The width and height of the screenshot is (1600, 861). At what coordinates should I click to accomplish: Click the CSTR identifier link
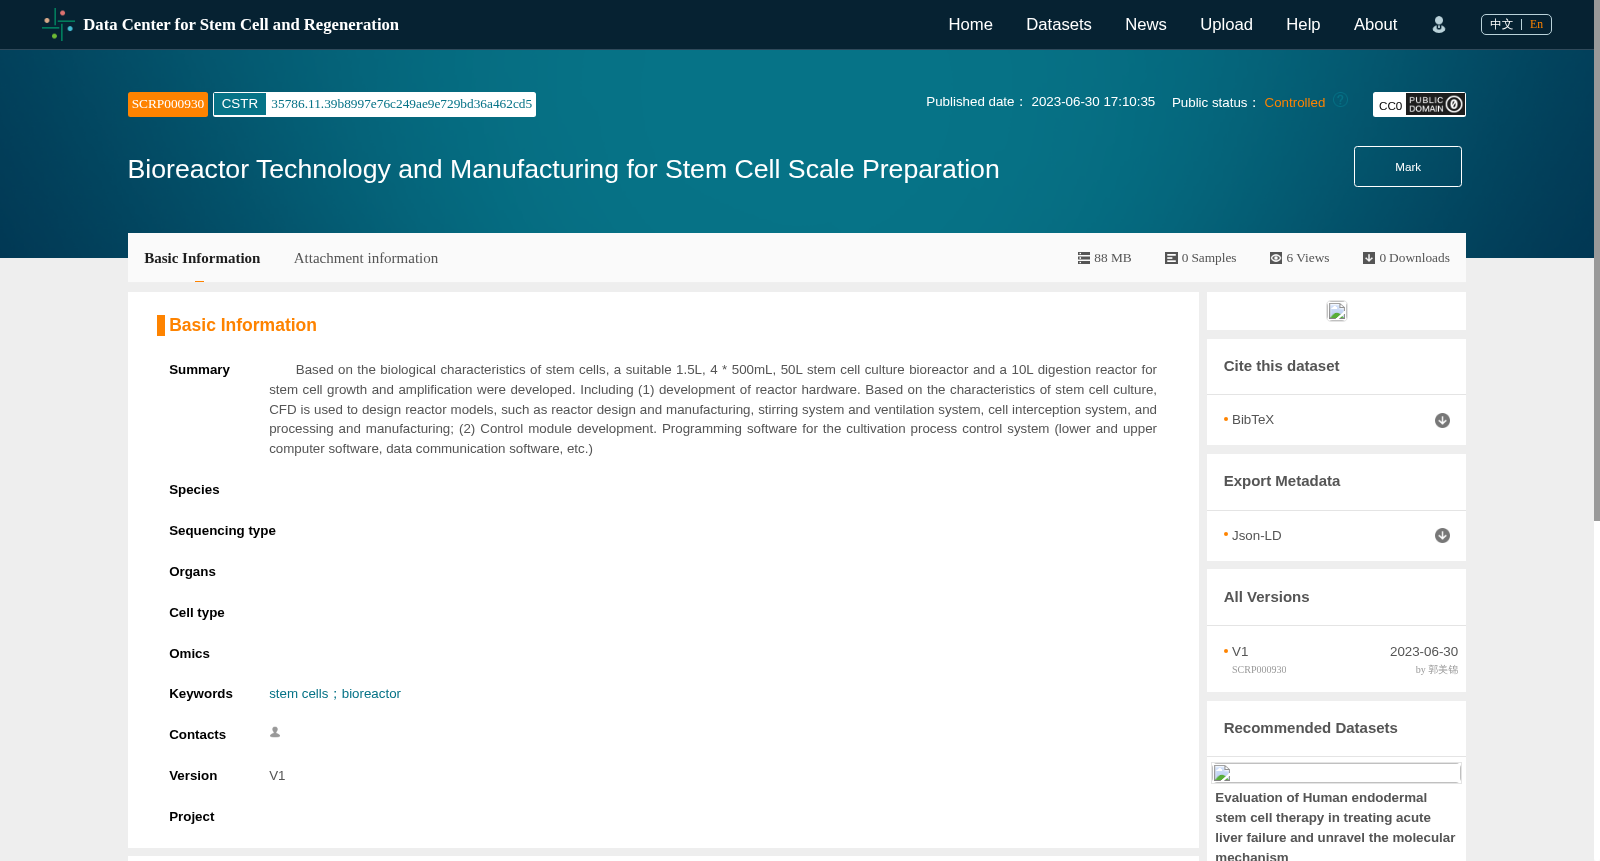coord(374,104)
